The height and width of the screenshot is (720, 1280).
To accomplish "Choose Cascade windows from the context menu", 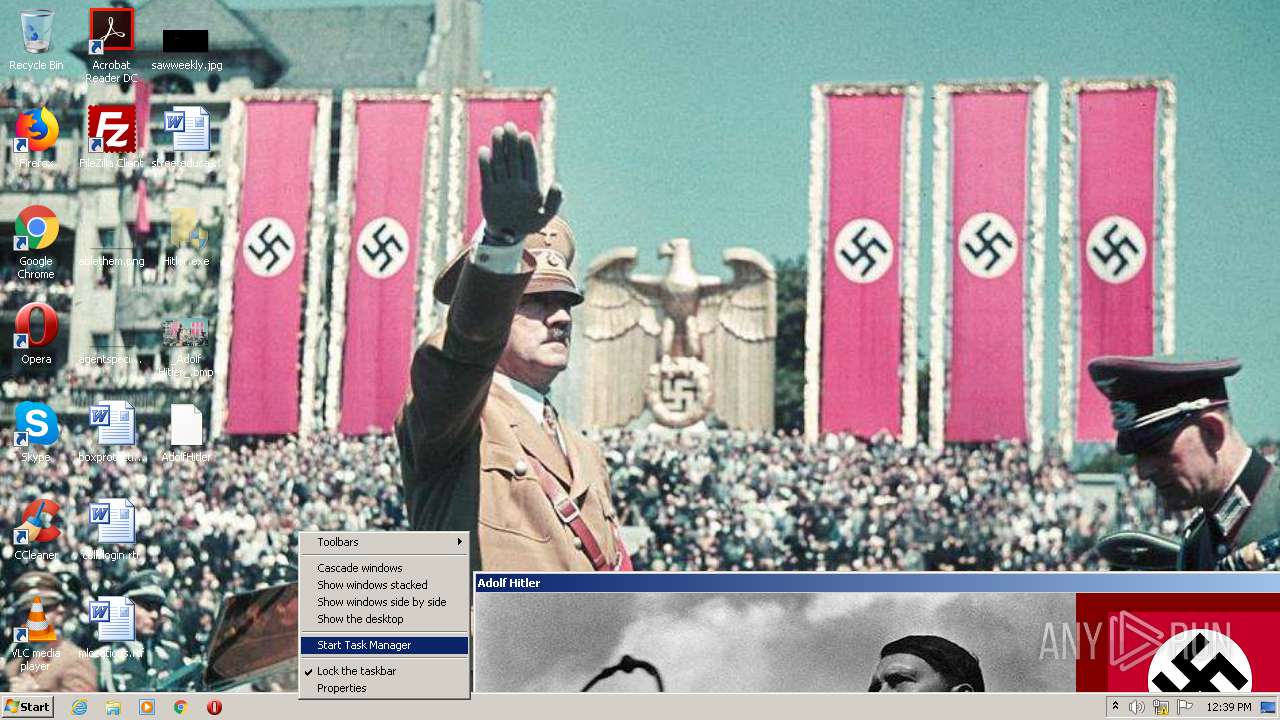I will point(384,568).
